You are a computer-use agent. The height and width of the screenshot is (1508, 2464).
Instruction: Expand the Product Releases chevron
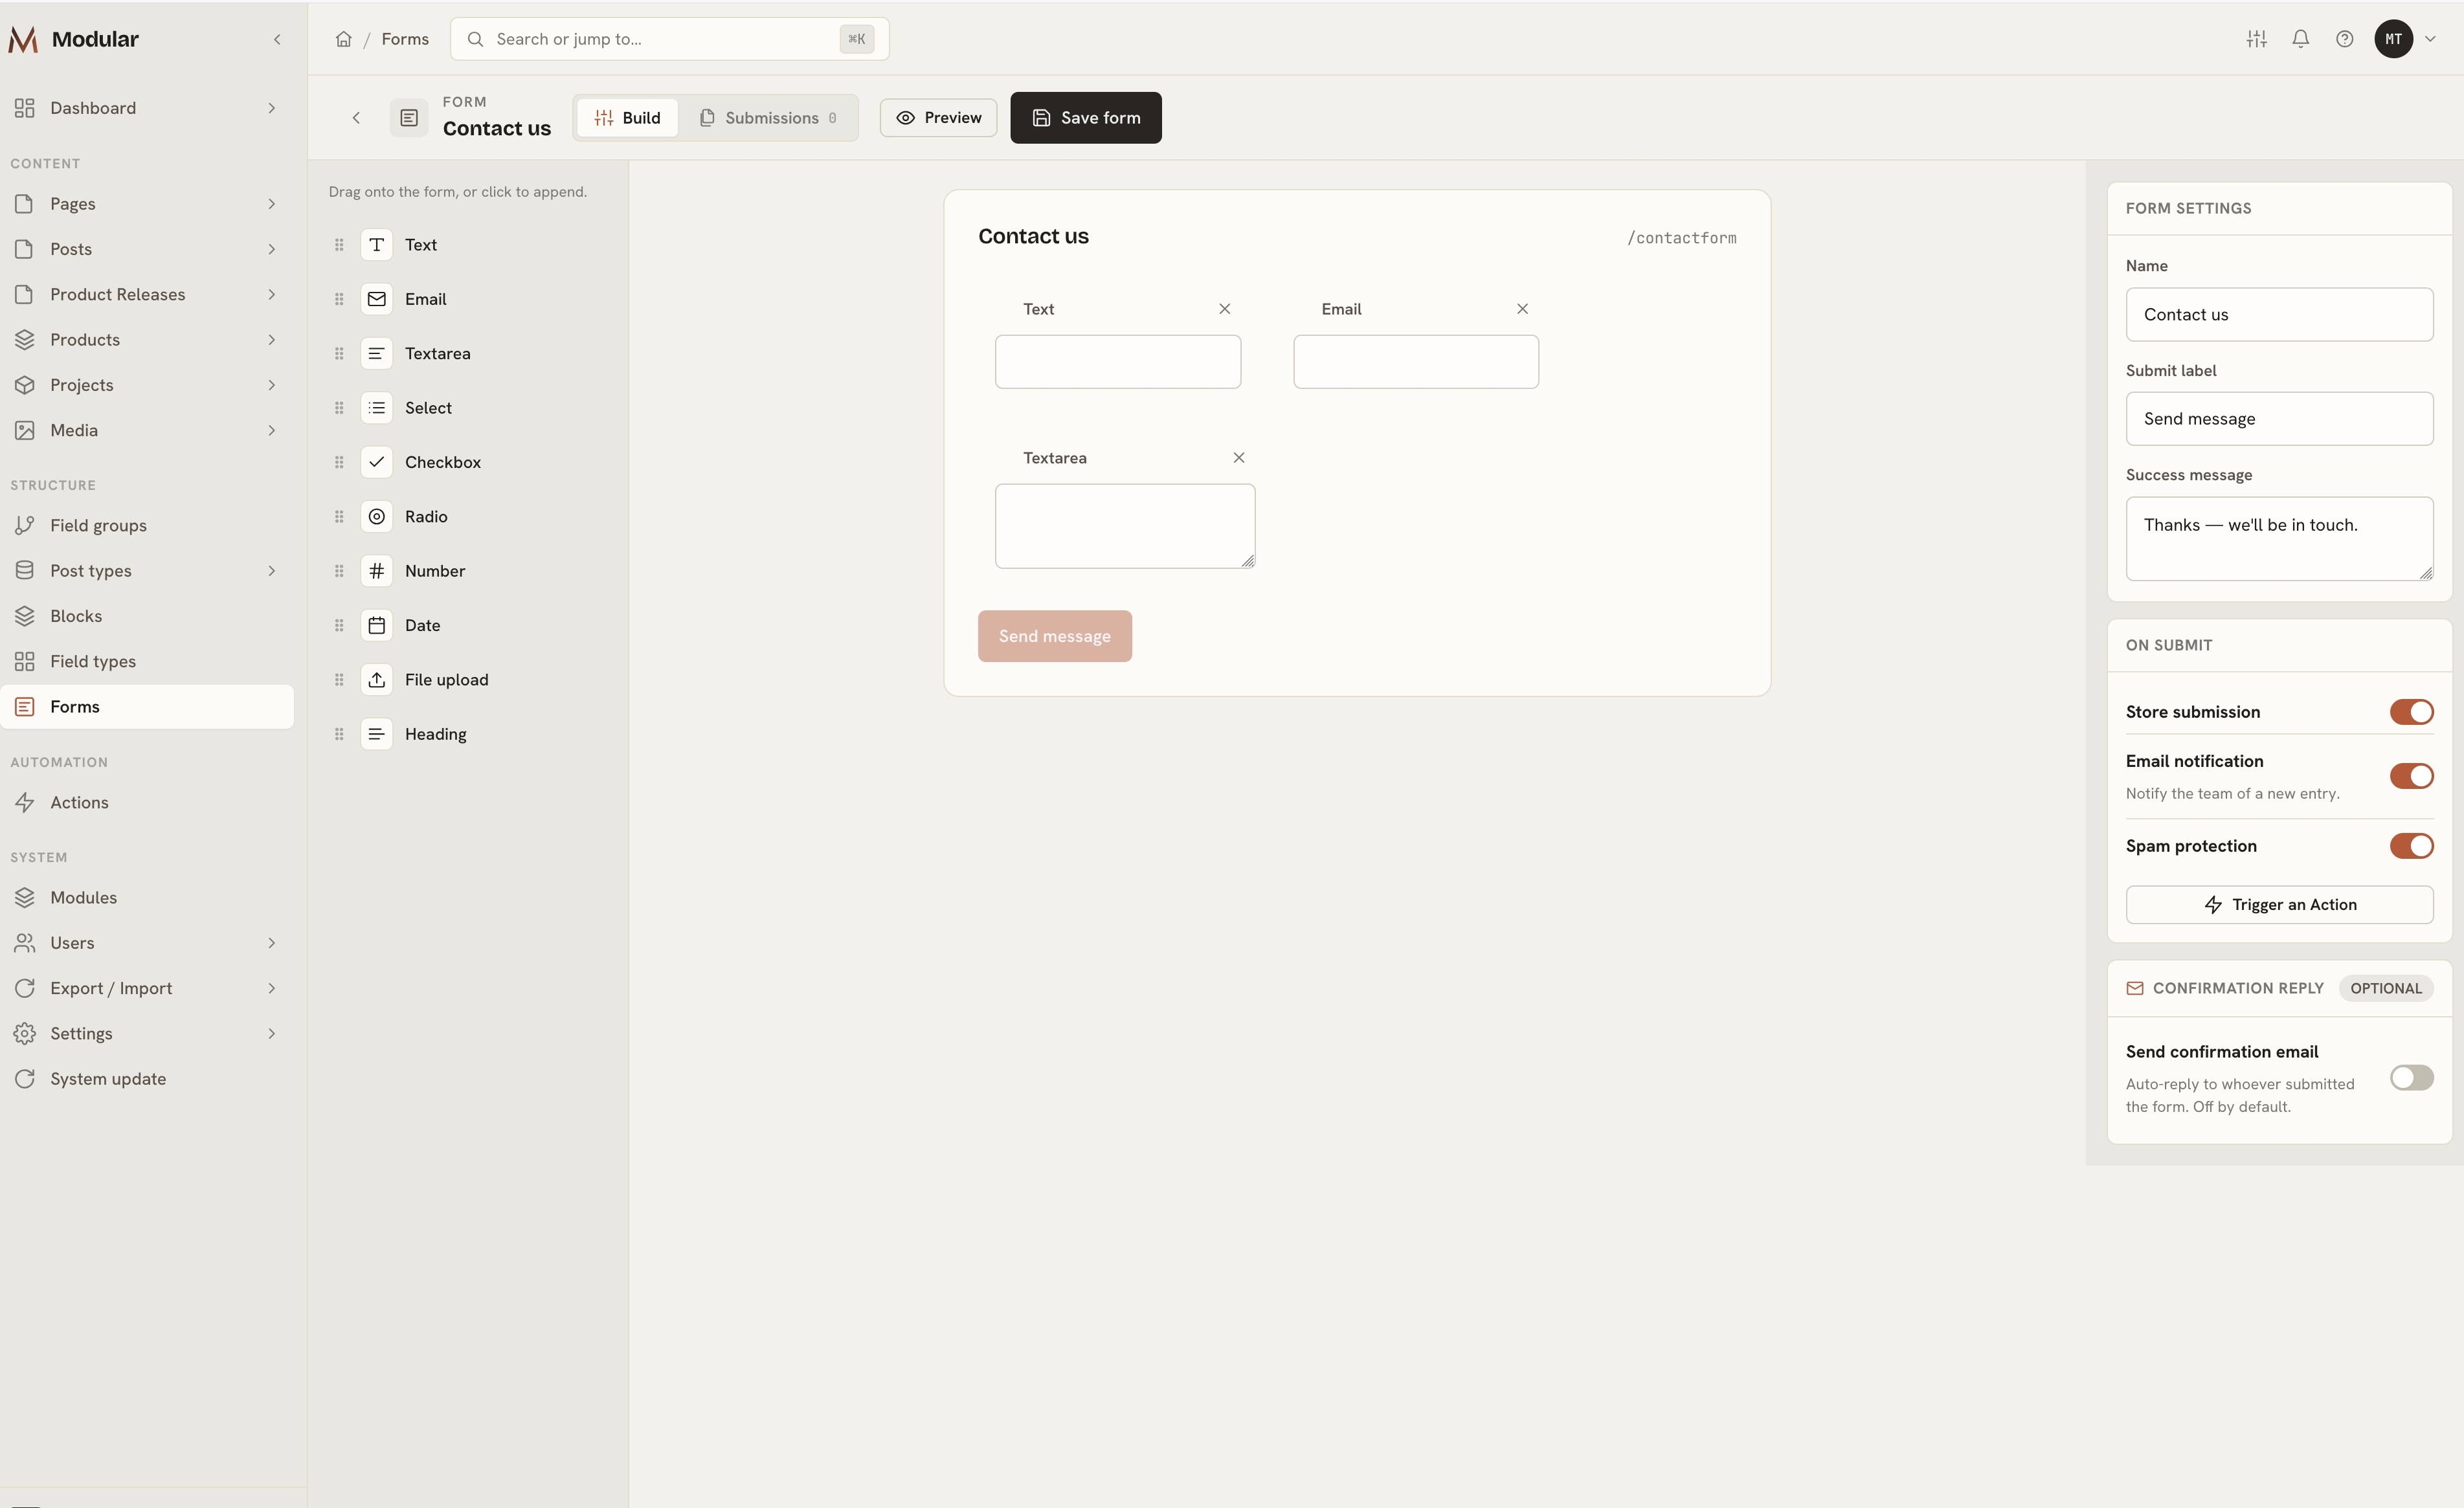(271, 294)
